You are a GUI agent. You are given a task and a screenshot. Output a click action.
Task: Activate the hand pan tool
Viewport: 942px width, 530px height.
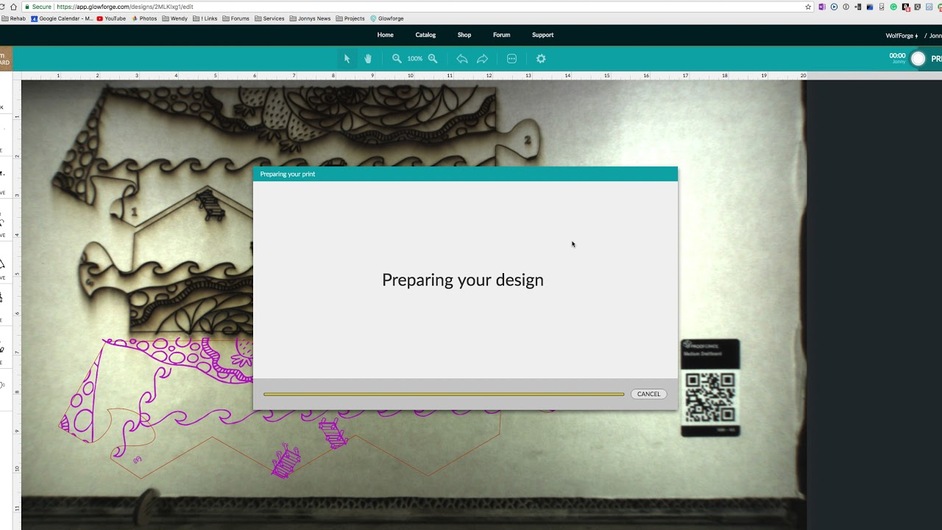[368, 59]
